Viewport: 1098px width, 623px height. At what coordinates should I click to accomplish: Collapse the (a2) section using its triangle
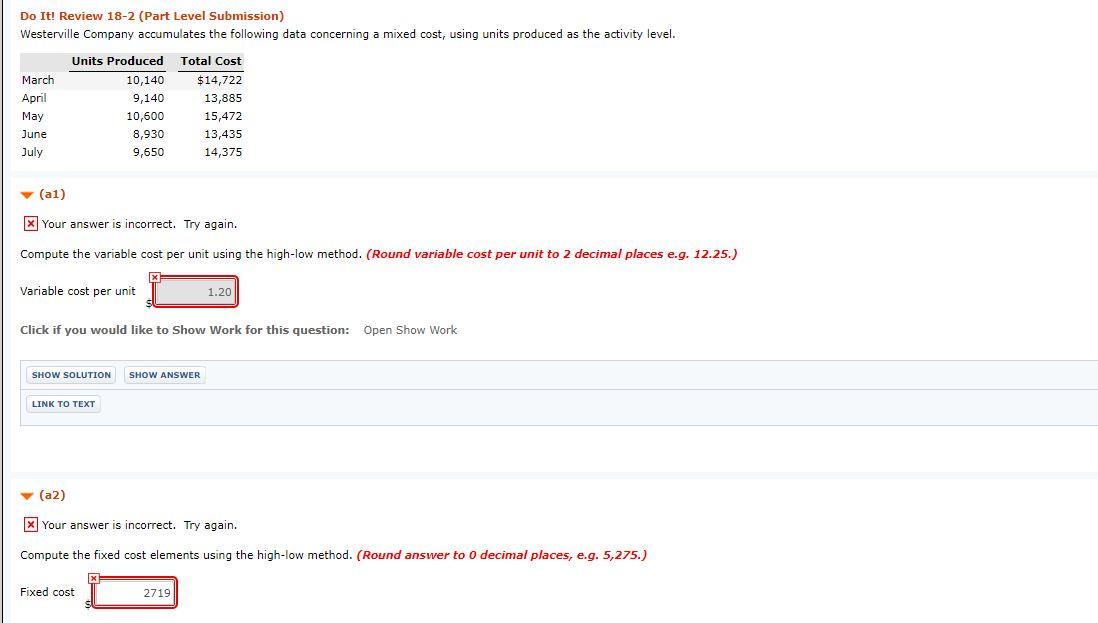coord(25,494)
